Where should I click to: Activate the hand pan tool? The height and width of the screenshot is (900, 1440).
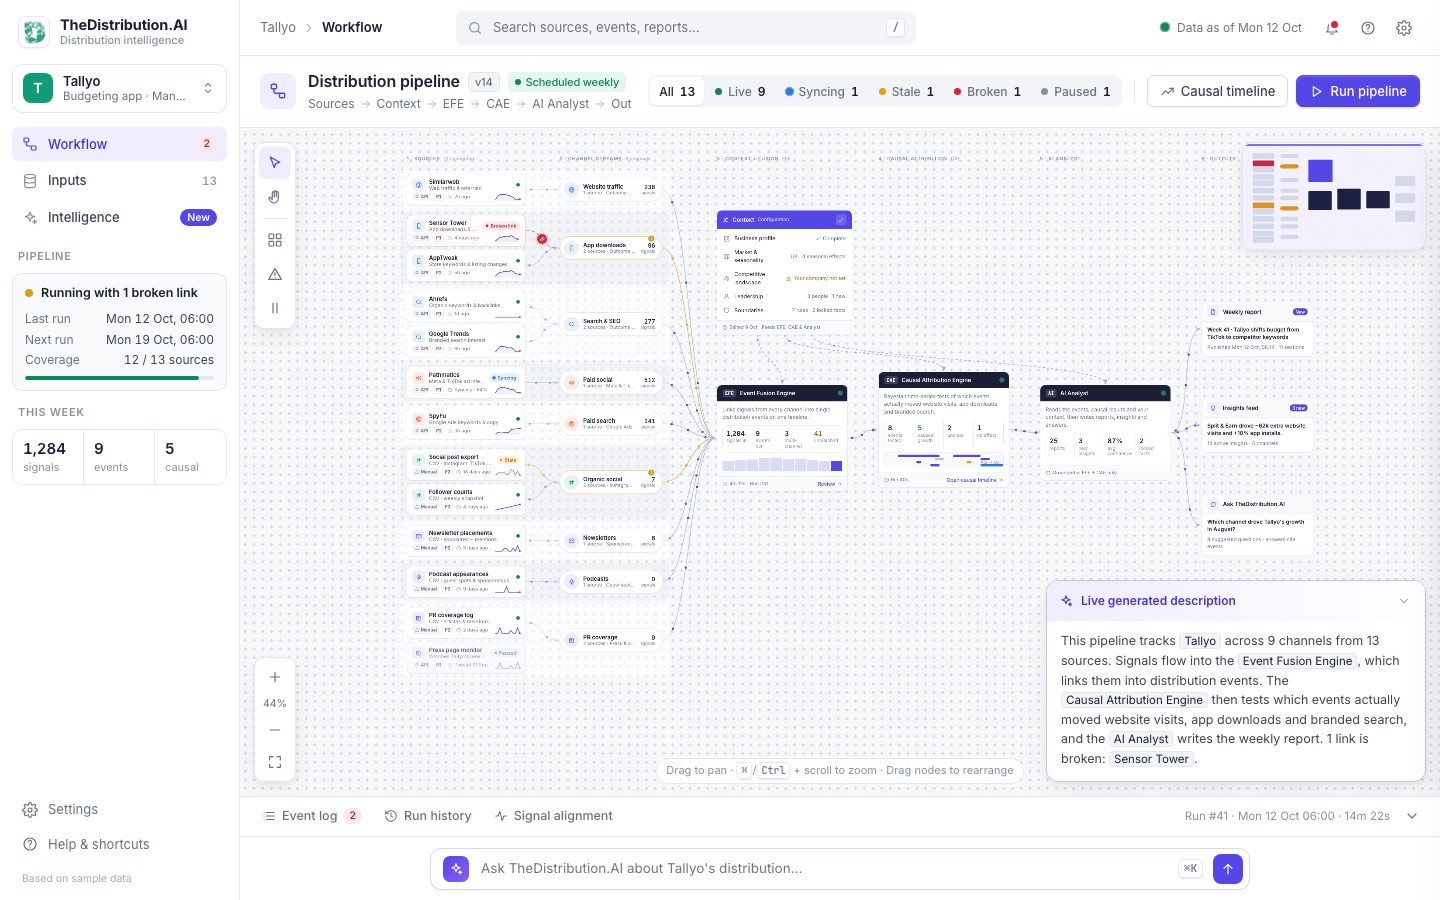click(x=275, y=197)
